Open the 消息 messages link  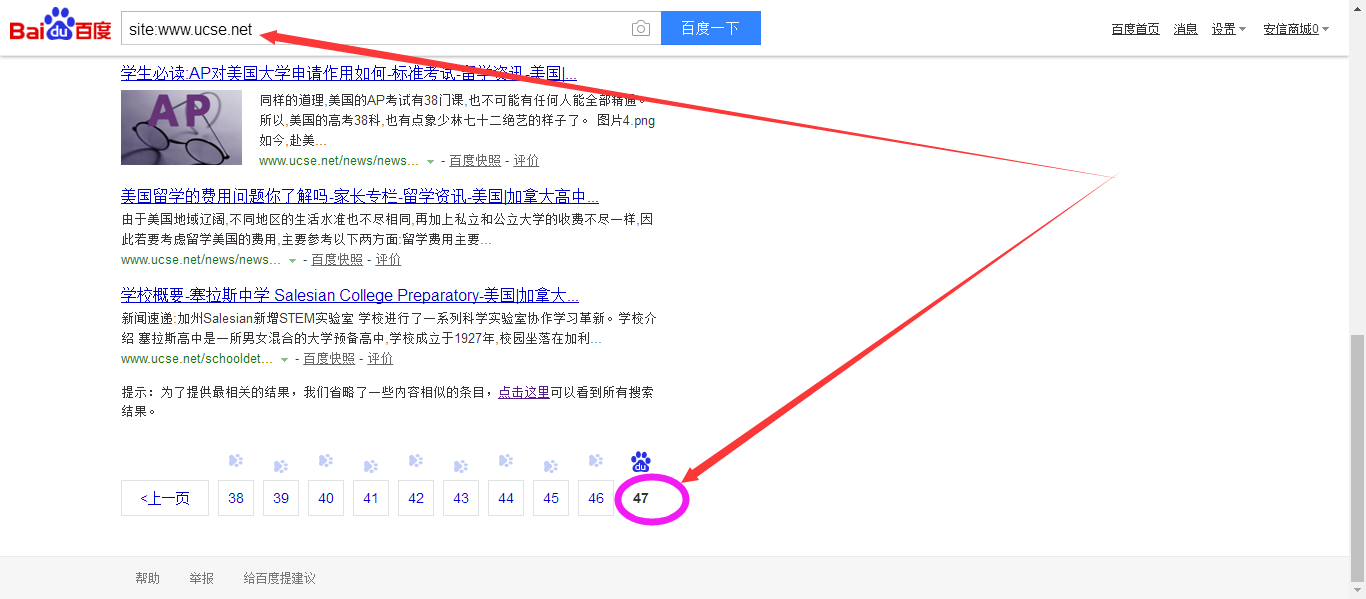[1185, 29]
